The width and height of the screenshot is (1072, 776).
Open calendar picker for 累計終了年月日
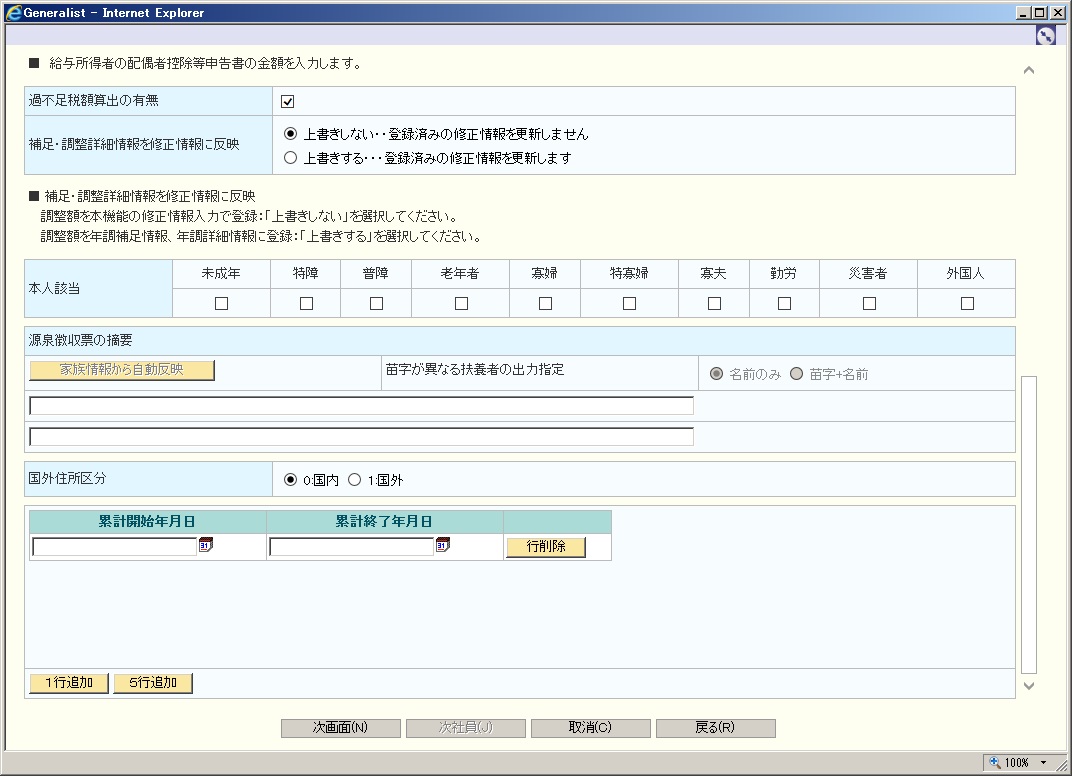click(443, 546)
